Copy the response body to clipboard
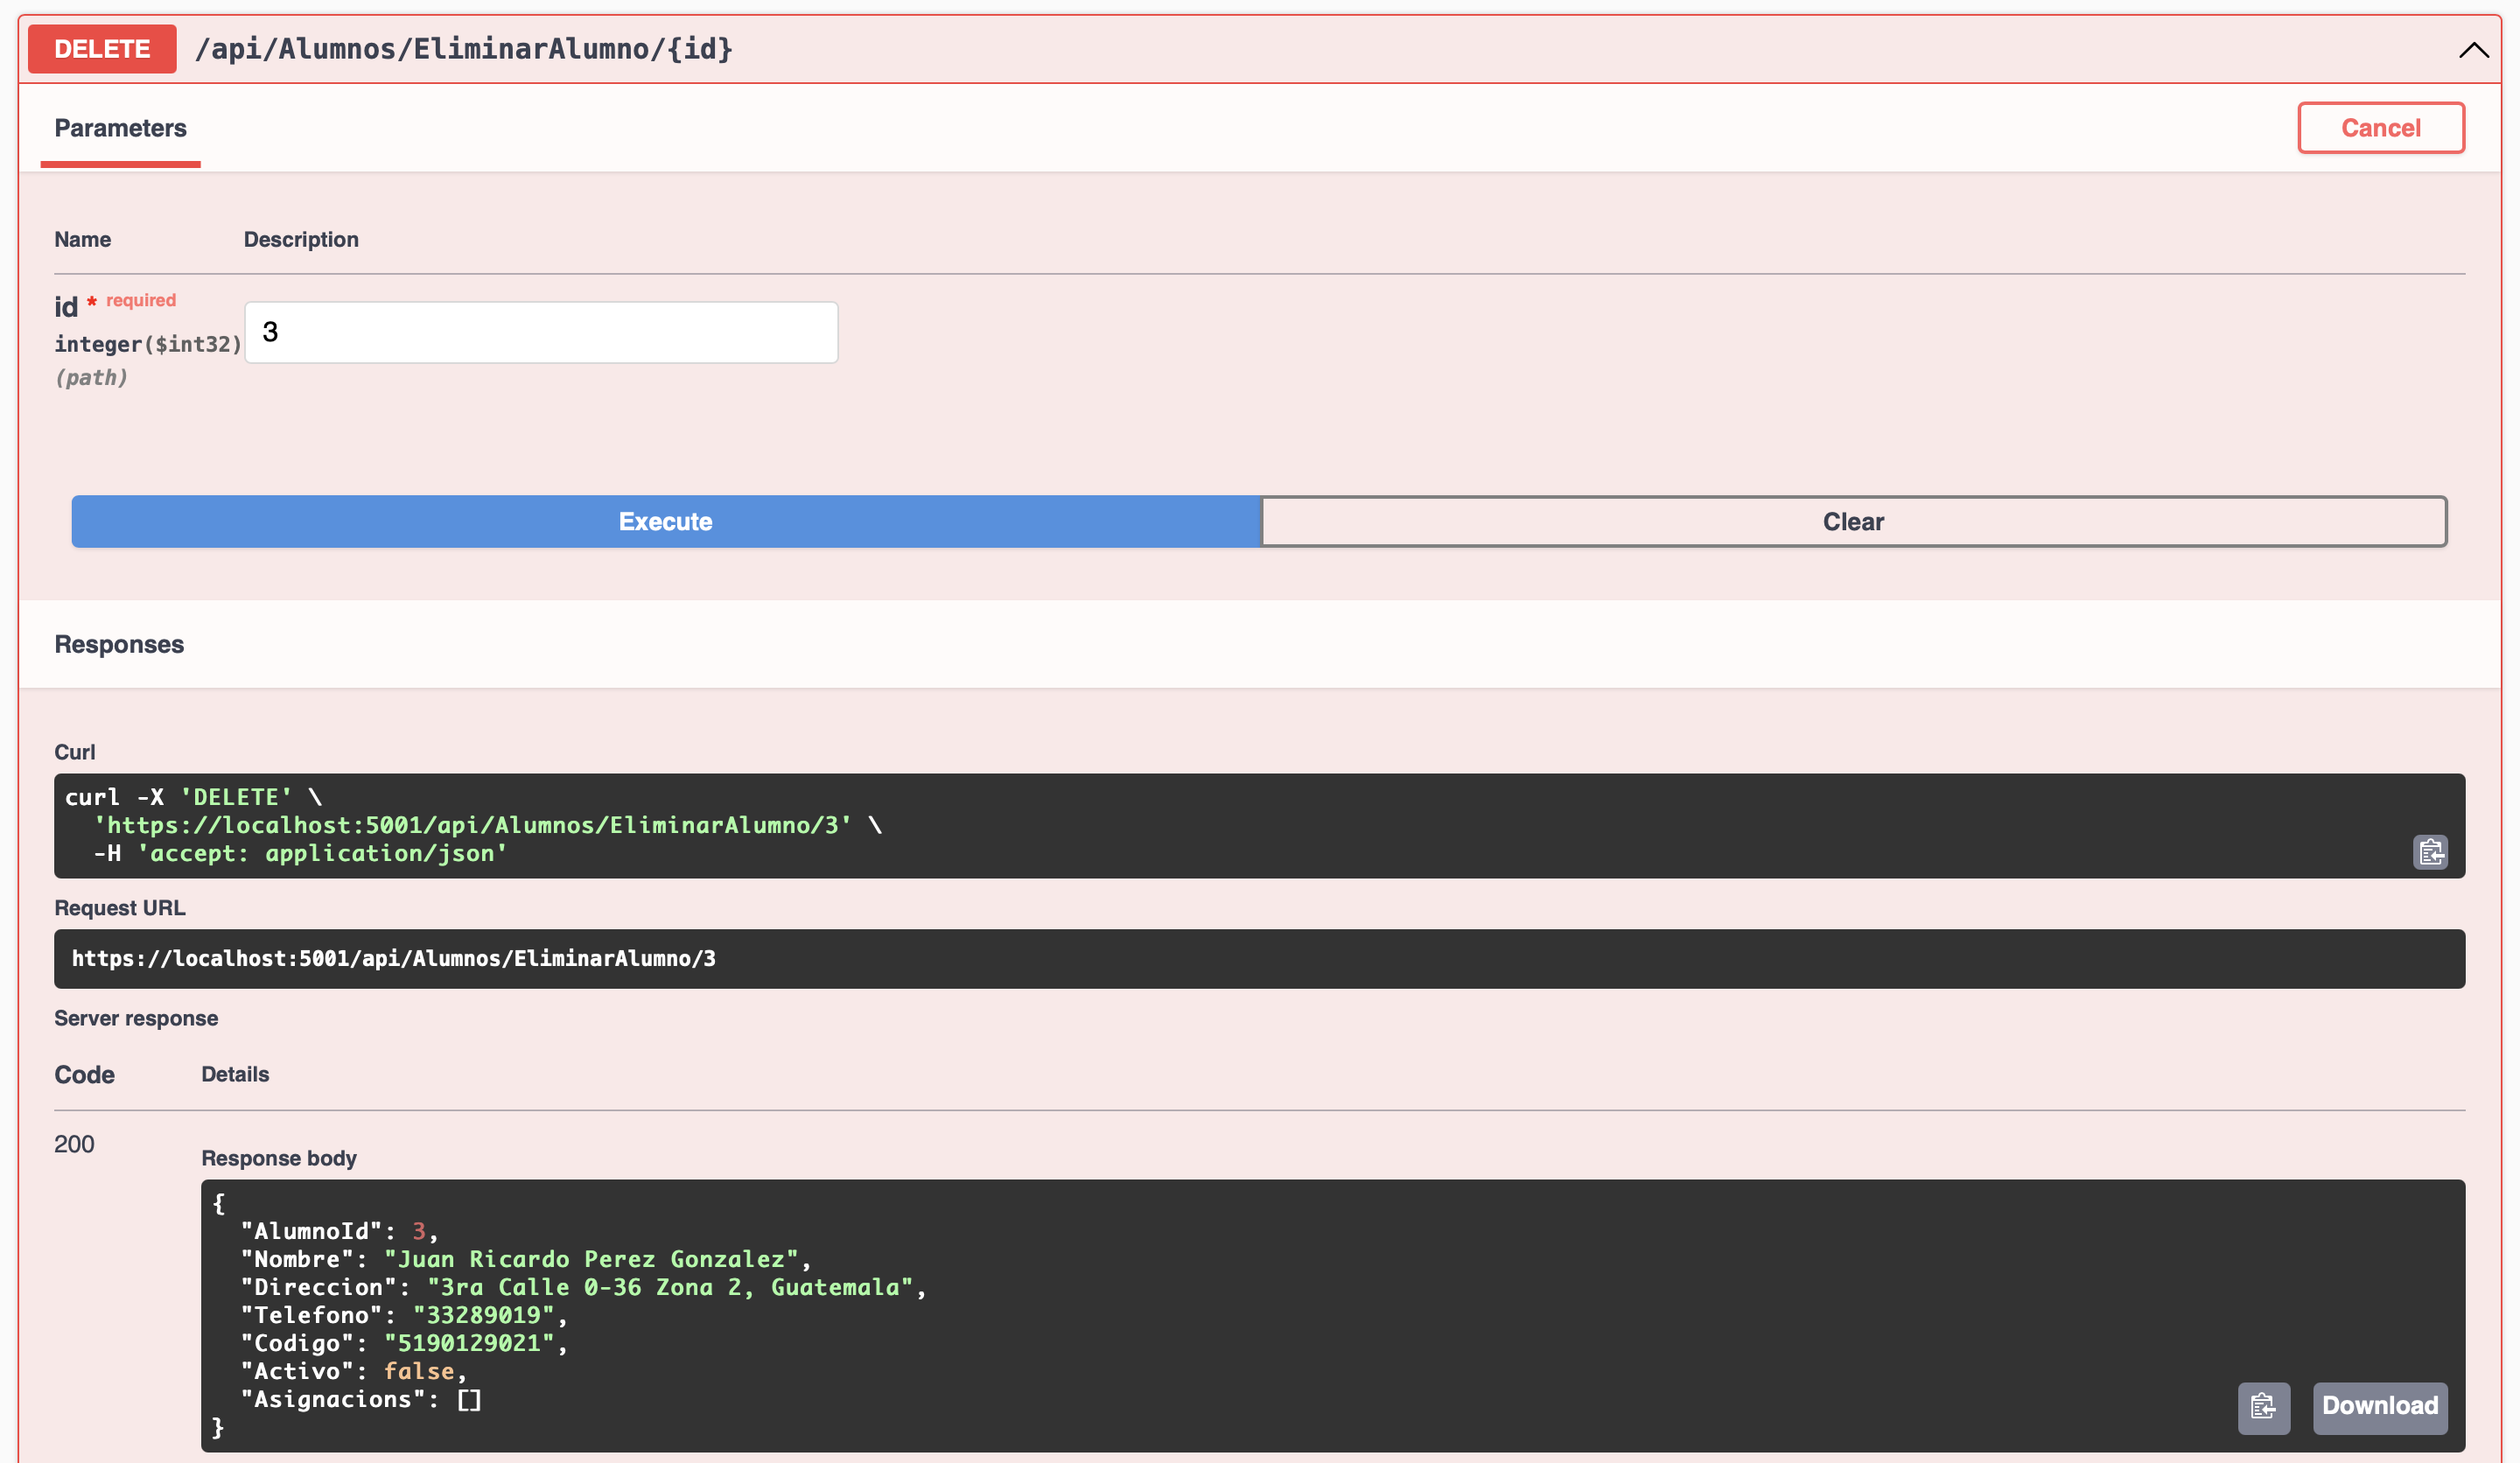 coord(2264,1407)
